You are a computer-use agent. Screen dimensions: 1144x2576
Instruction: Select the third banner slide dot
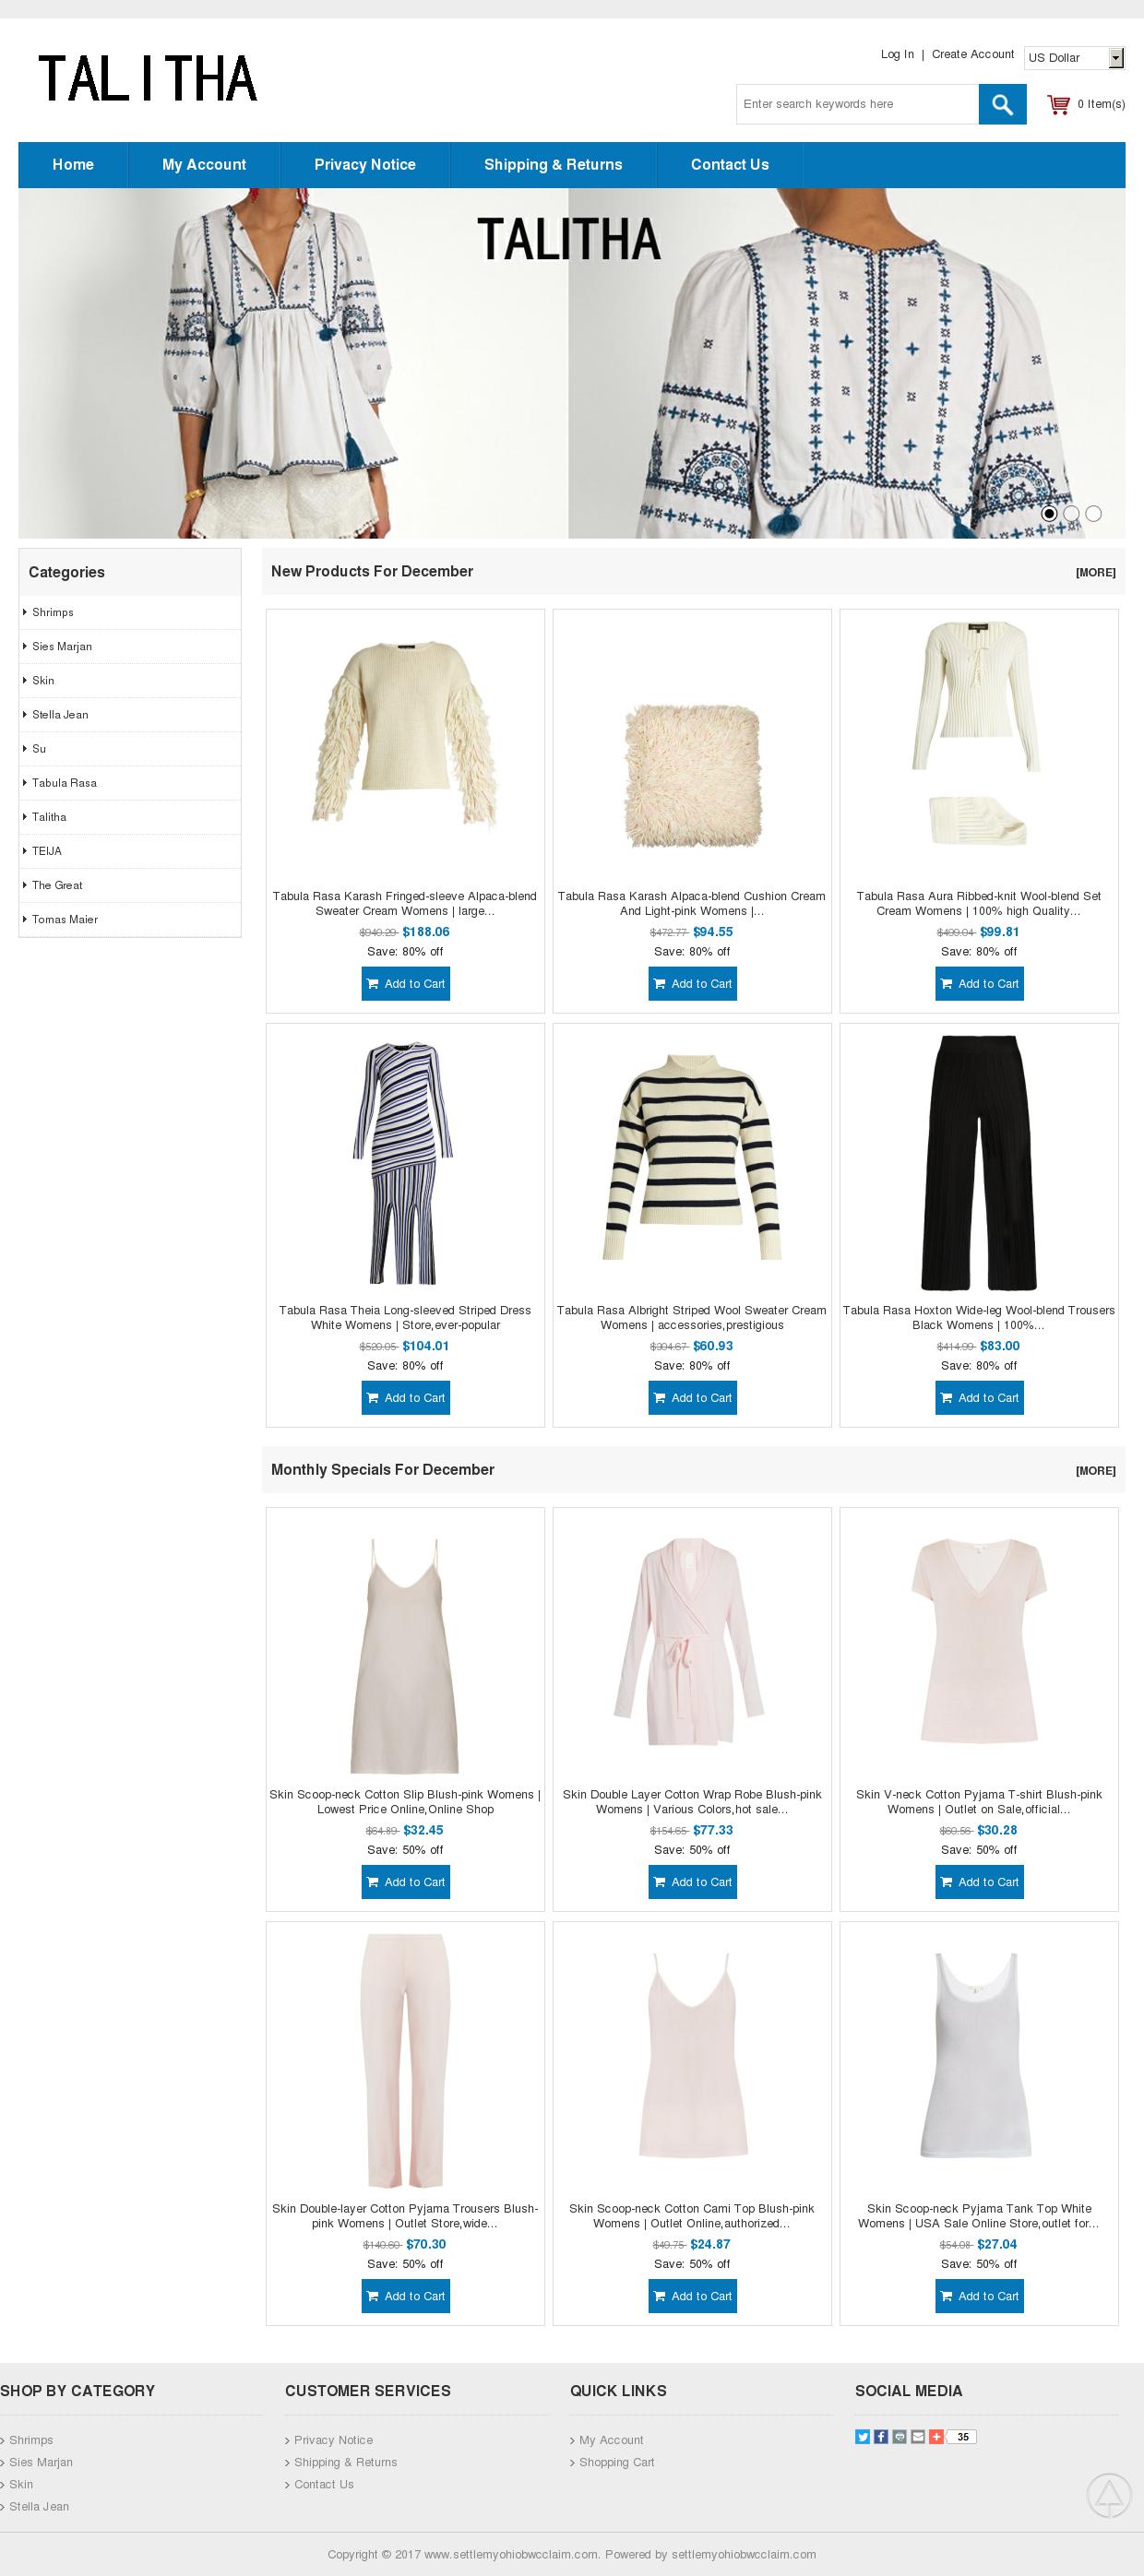(1093, 514)
